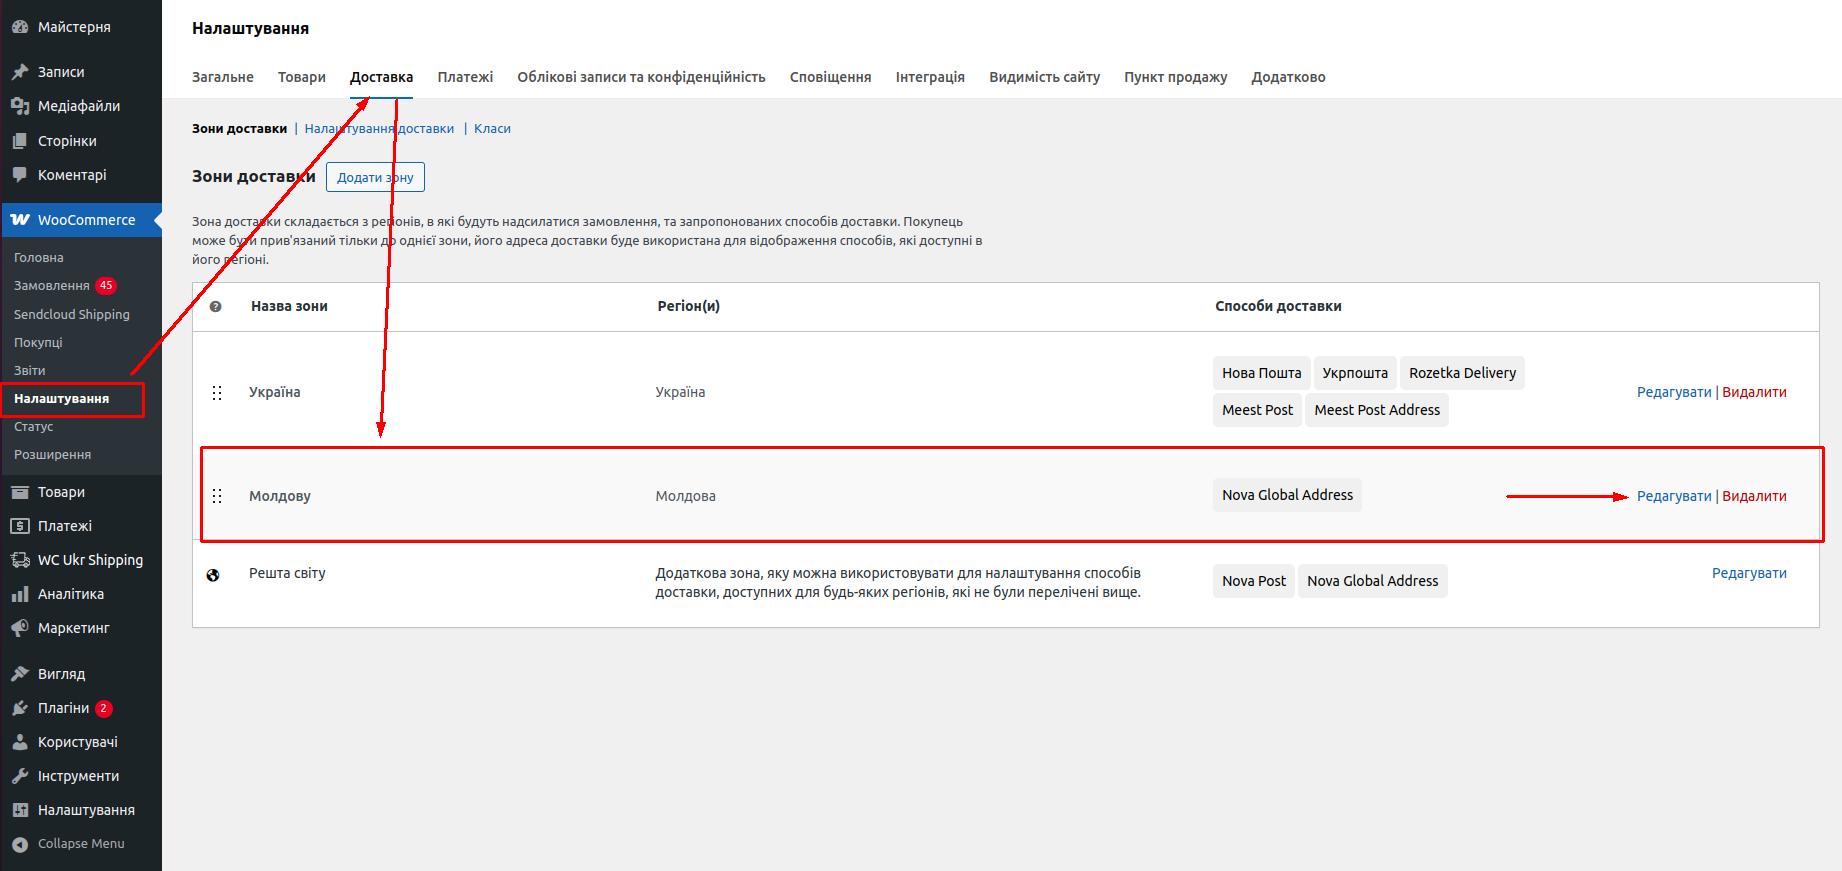Click the globe icon beside Решта світу
The height and width of the screenshot is (871, 1842).
pyautogui.click(x=213, y=575)
